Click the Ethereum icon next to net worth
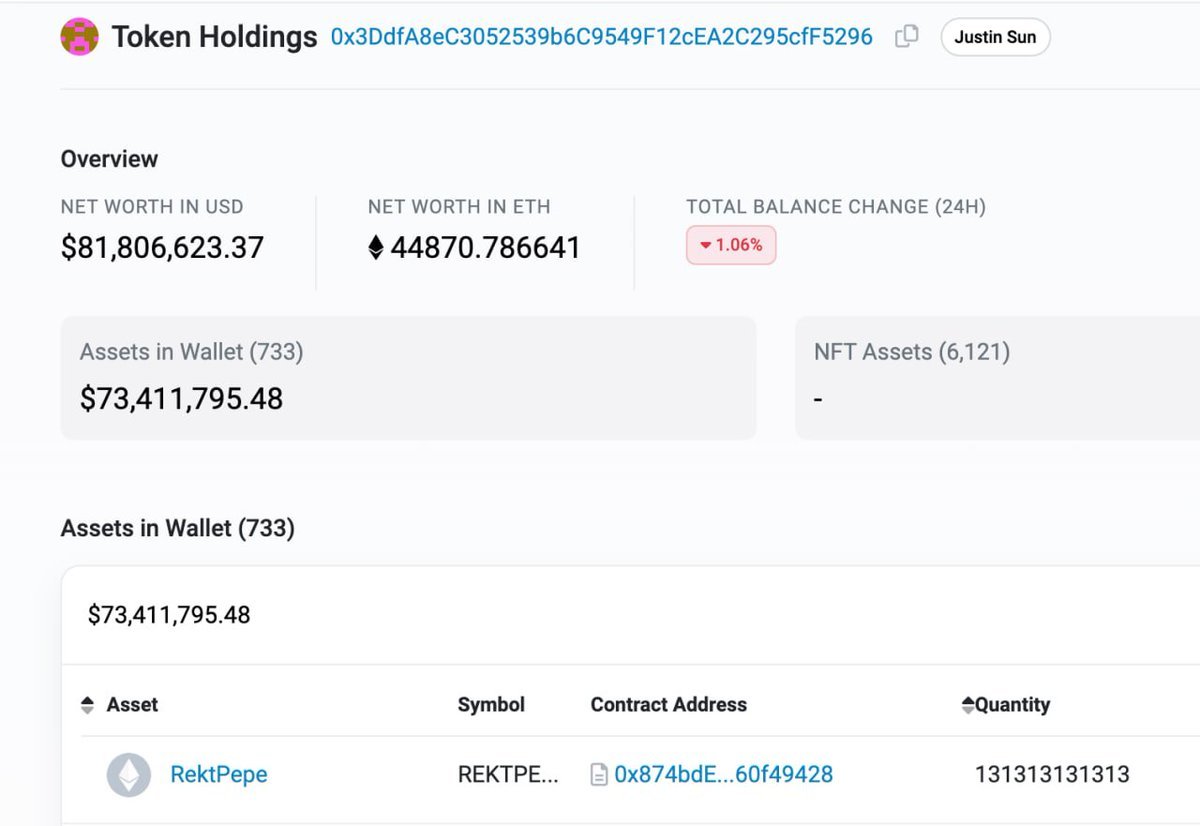1200x826 pixels. pos(376,247)
